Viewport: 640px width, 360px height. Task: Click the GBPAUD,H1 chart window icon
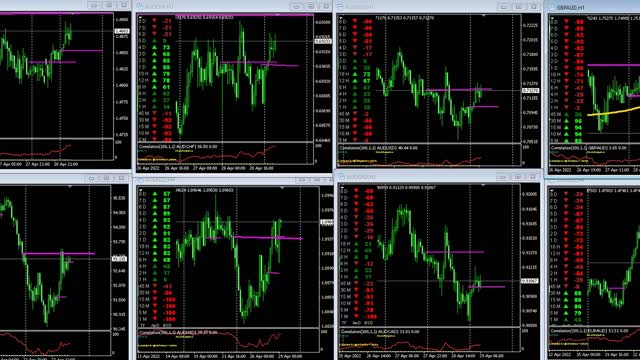[x=552, y=7]
